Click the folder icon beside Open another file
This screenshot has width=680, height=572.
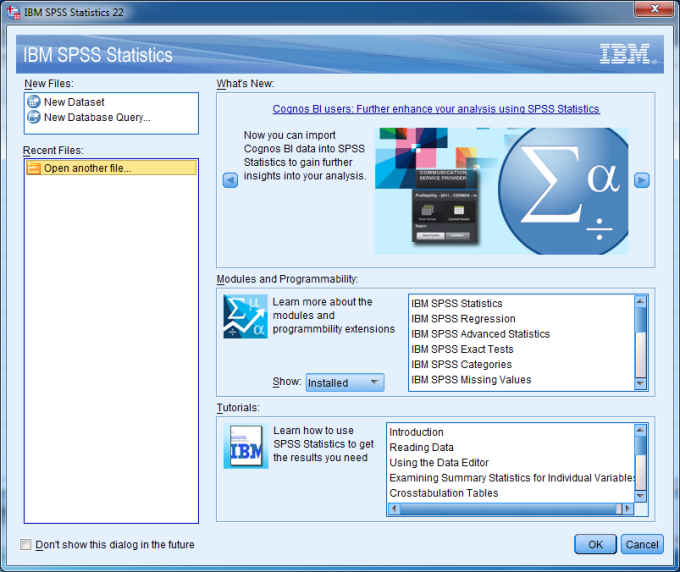pos(33,168)
